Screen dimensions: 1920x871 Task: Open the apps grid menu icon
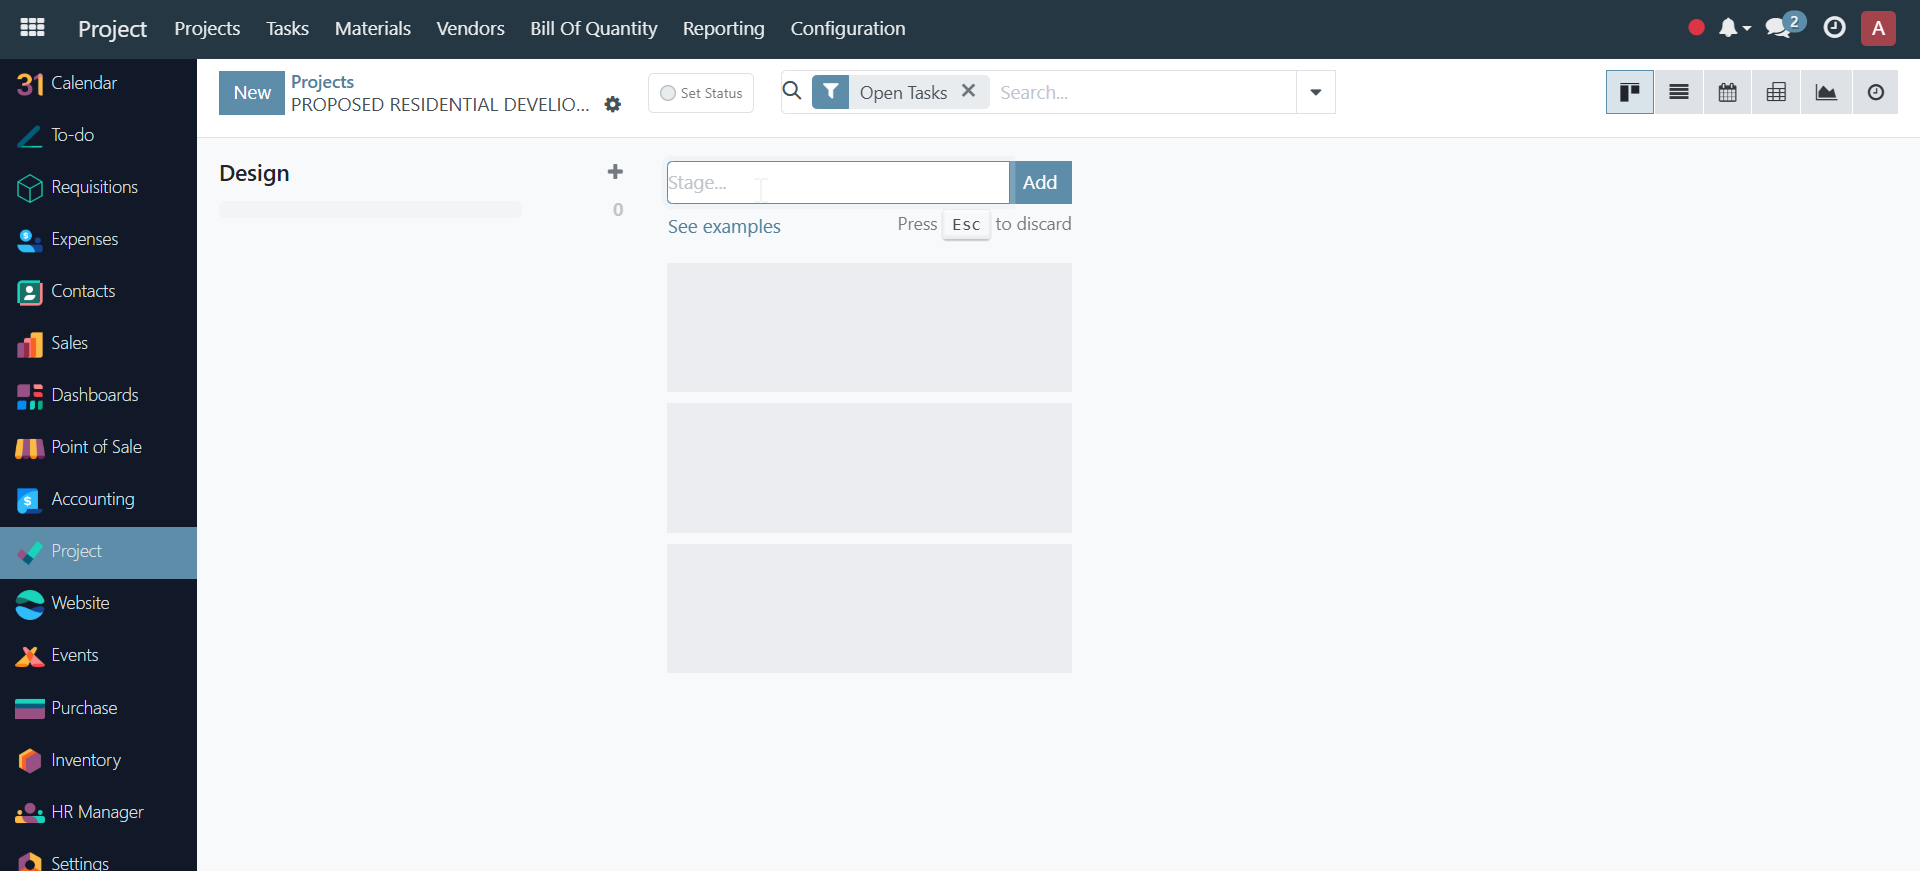coord(32,28)
